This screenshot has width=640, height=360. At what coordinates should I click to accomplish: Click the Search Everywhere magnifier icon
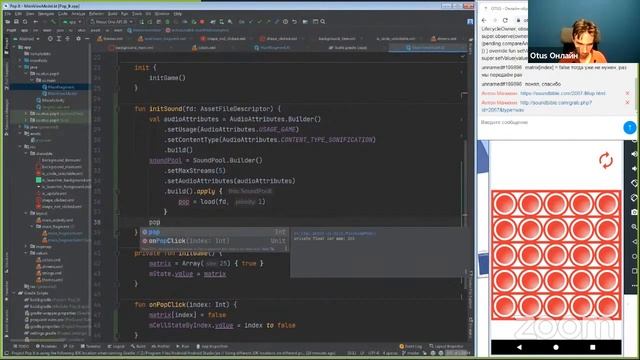click(x=323, y=22)
